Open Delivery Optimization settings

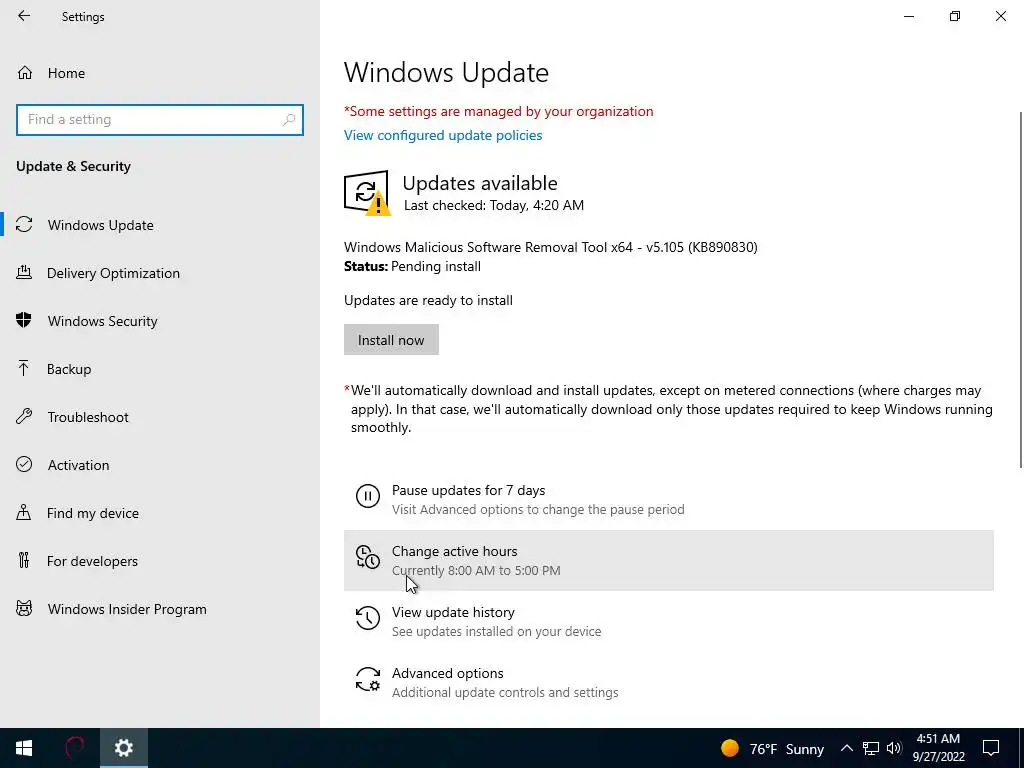point(160,273)
